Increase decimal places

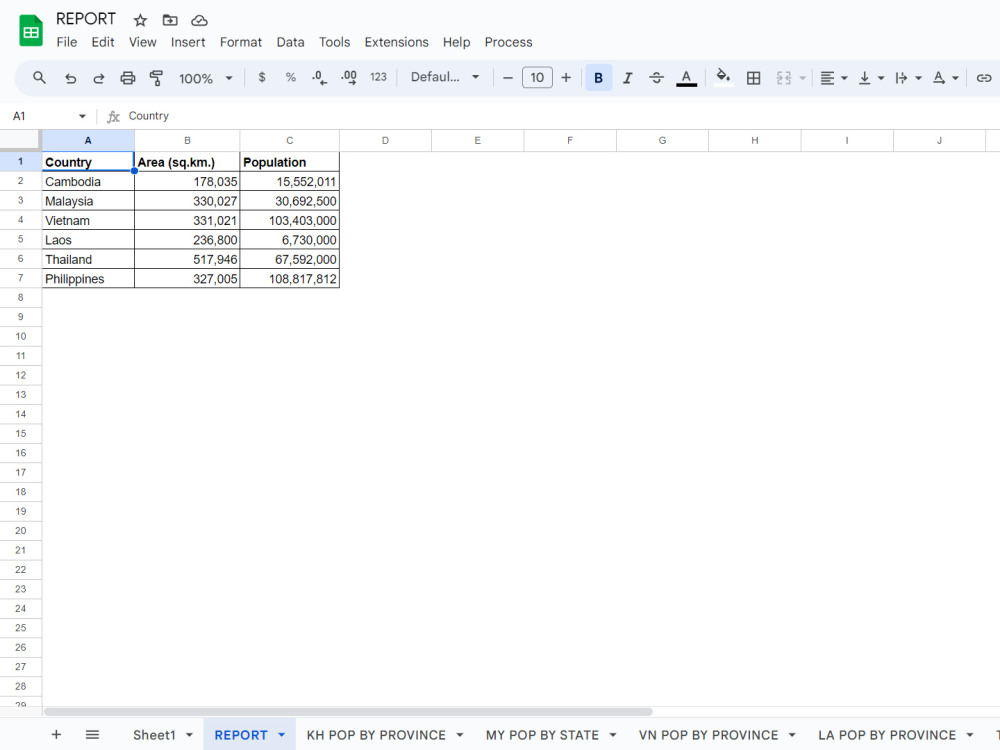pos(349,78)
